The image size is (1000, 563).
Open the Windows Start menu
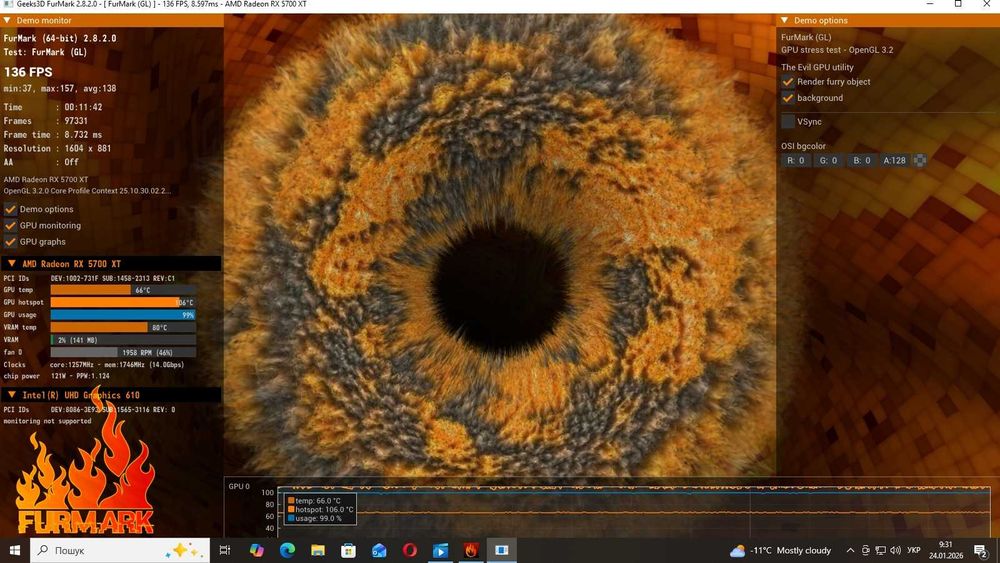coord(15,550)
